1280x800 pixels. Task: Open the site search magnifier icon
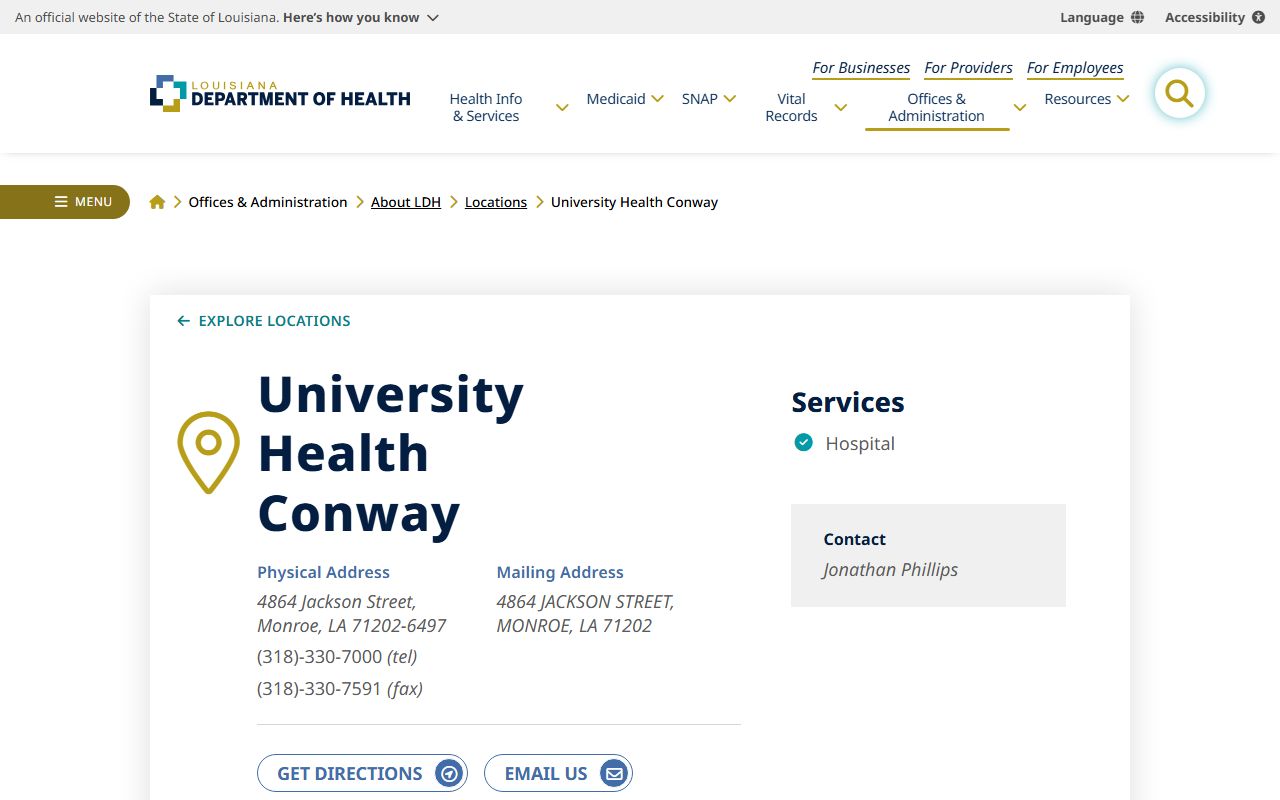1180,94
